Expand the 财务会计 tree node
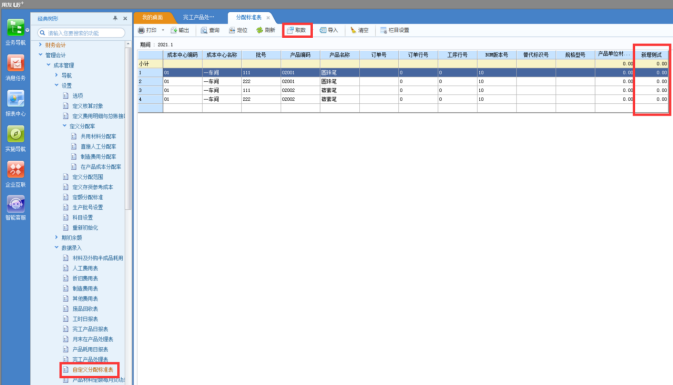 (40, 45)
